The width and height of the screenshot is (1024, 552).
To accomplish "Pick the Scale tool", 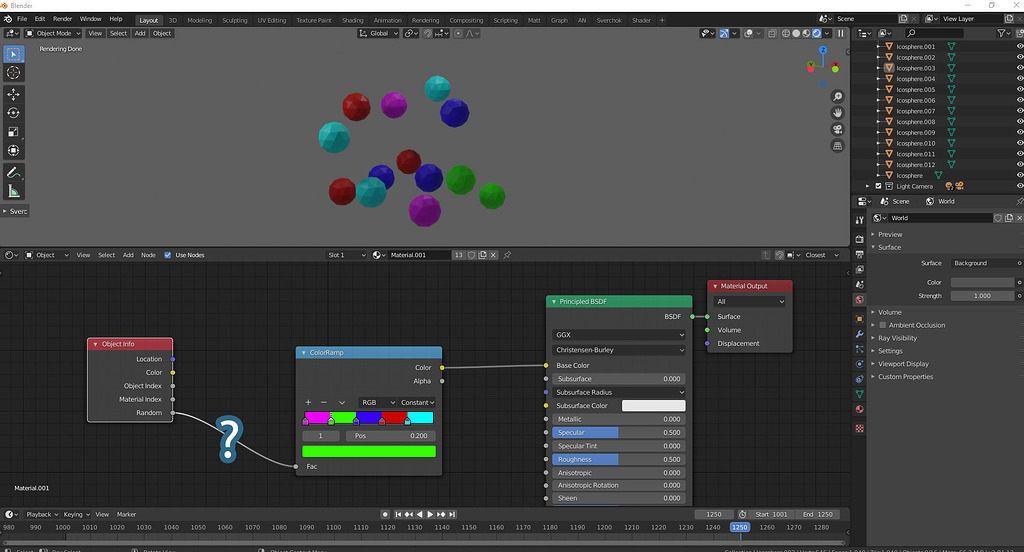I will tap(13, 132).
